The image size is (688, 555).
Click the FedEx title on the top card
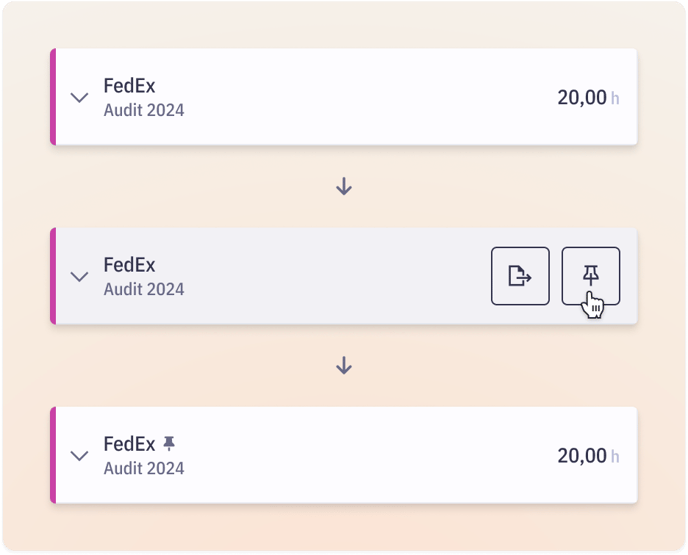pos(129,86)
